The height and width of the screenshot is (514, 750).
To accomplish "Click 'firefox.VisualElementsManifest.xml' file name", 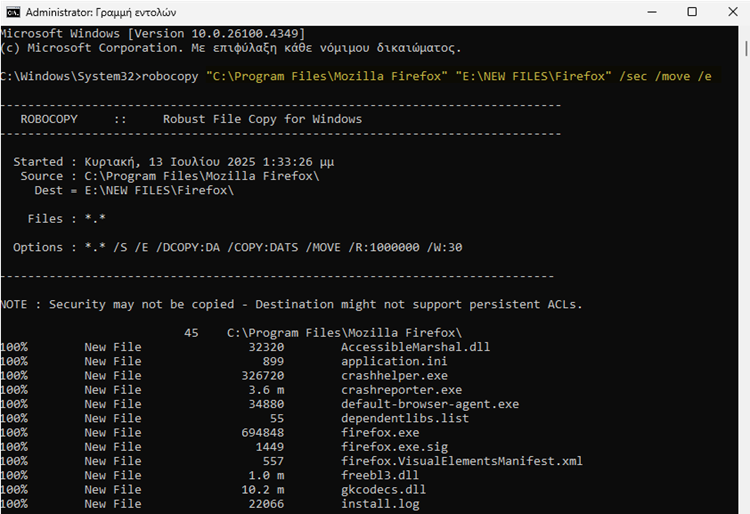I will pyautogui.click(x=462, y=461).
